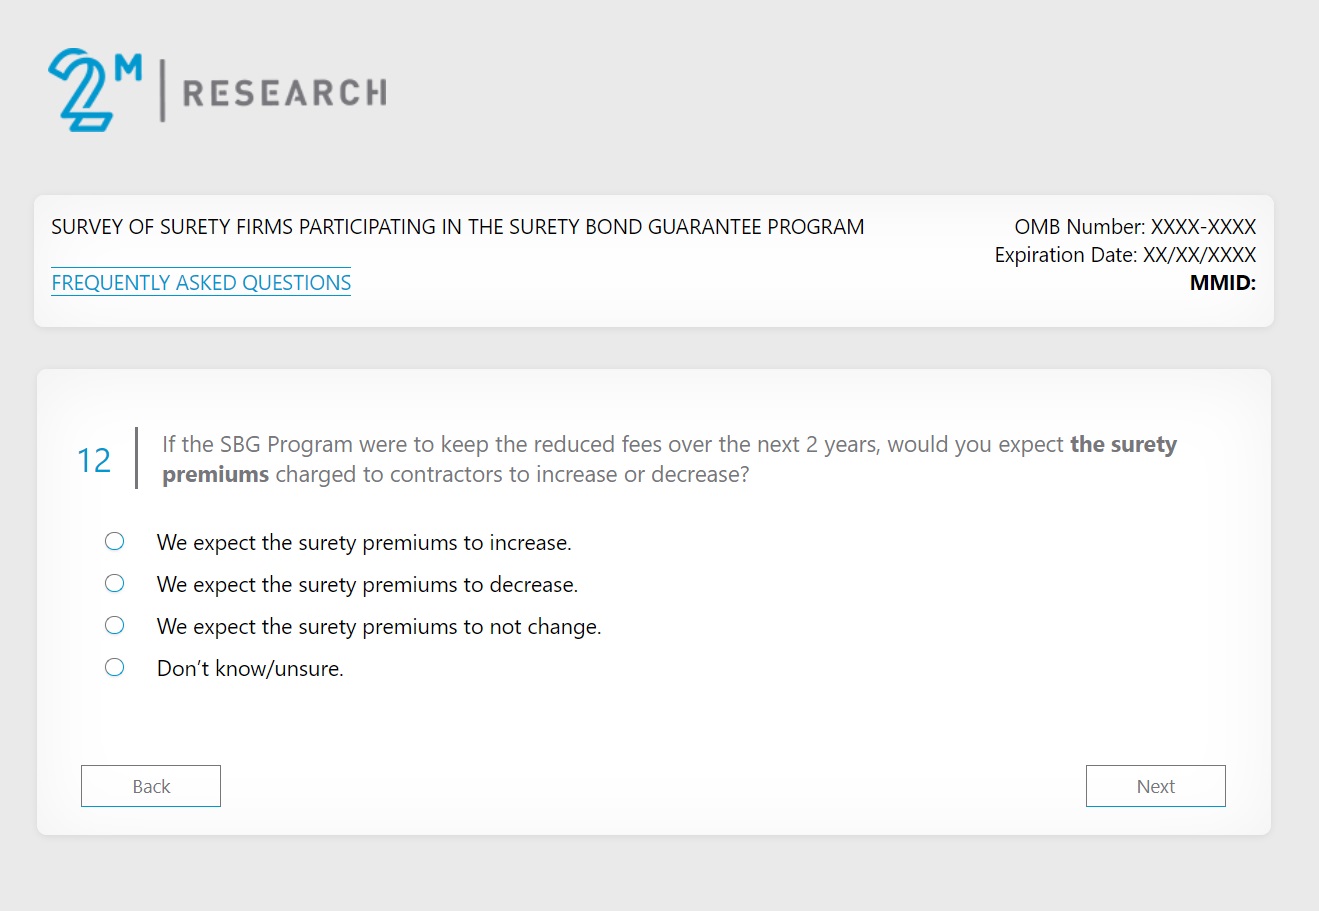Choose the Don't know/unsure radio button

click(115, 668)
